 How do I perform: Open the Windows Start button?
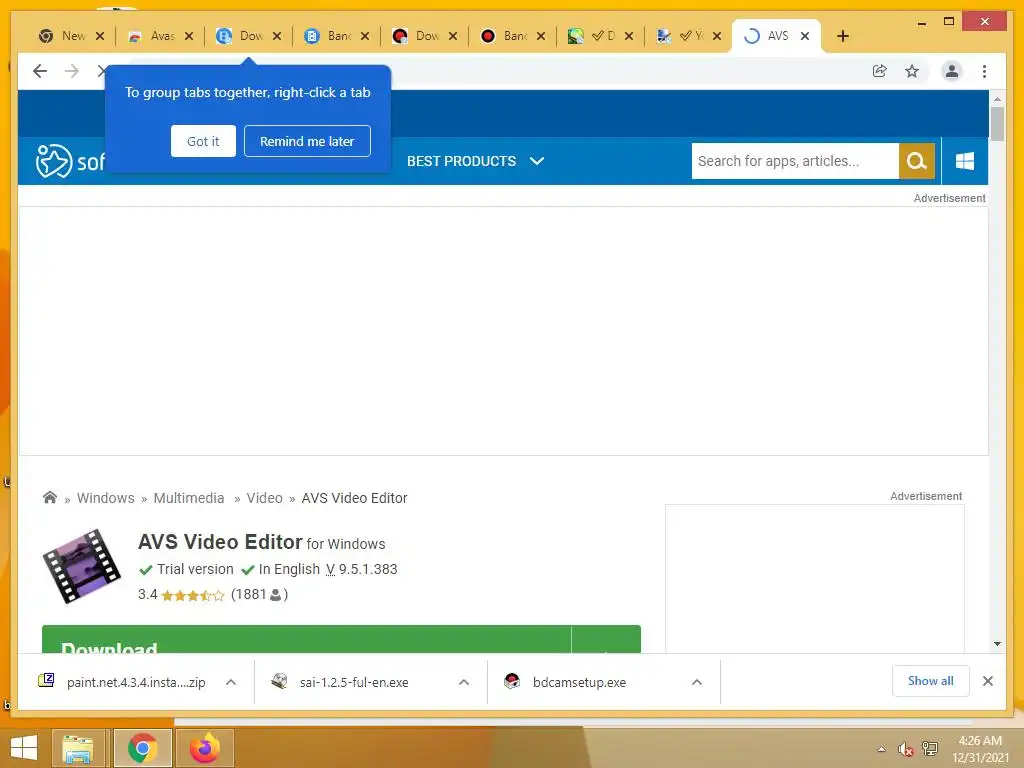[x=24, y=748]
